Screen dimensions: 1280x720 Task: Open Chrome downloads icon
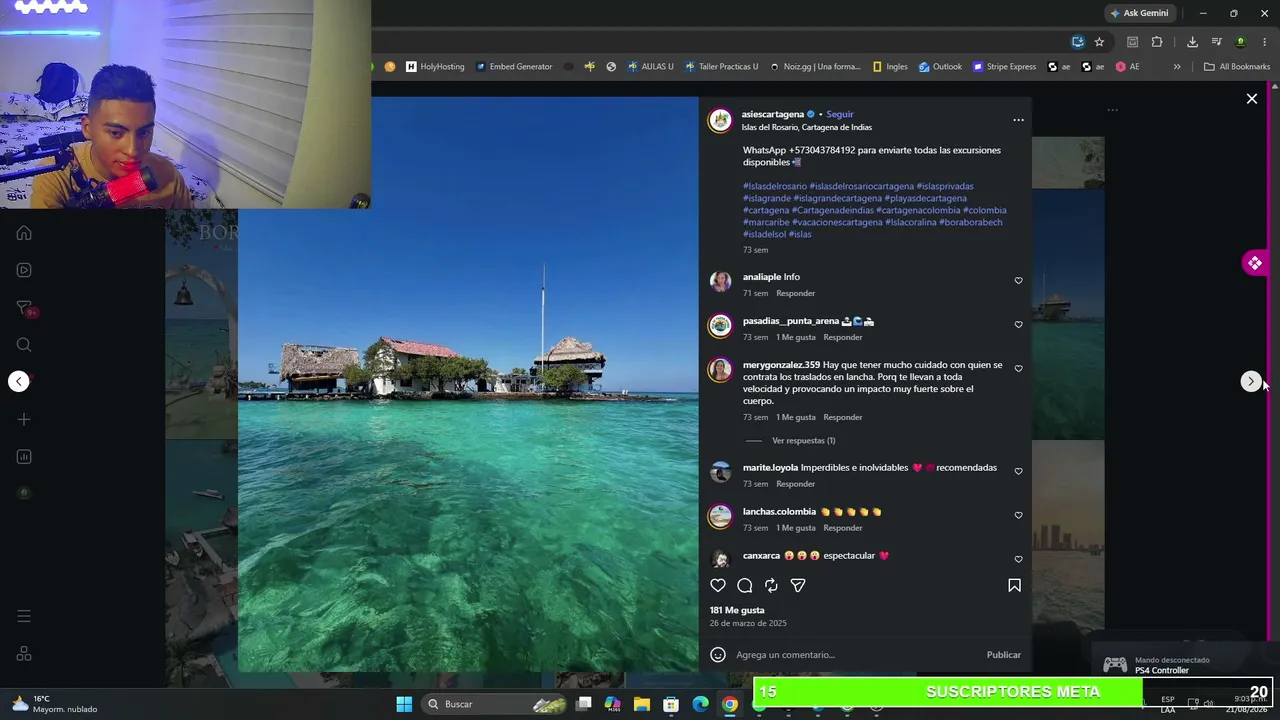(x=1192, y=42)
